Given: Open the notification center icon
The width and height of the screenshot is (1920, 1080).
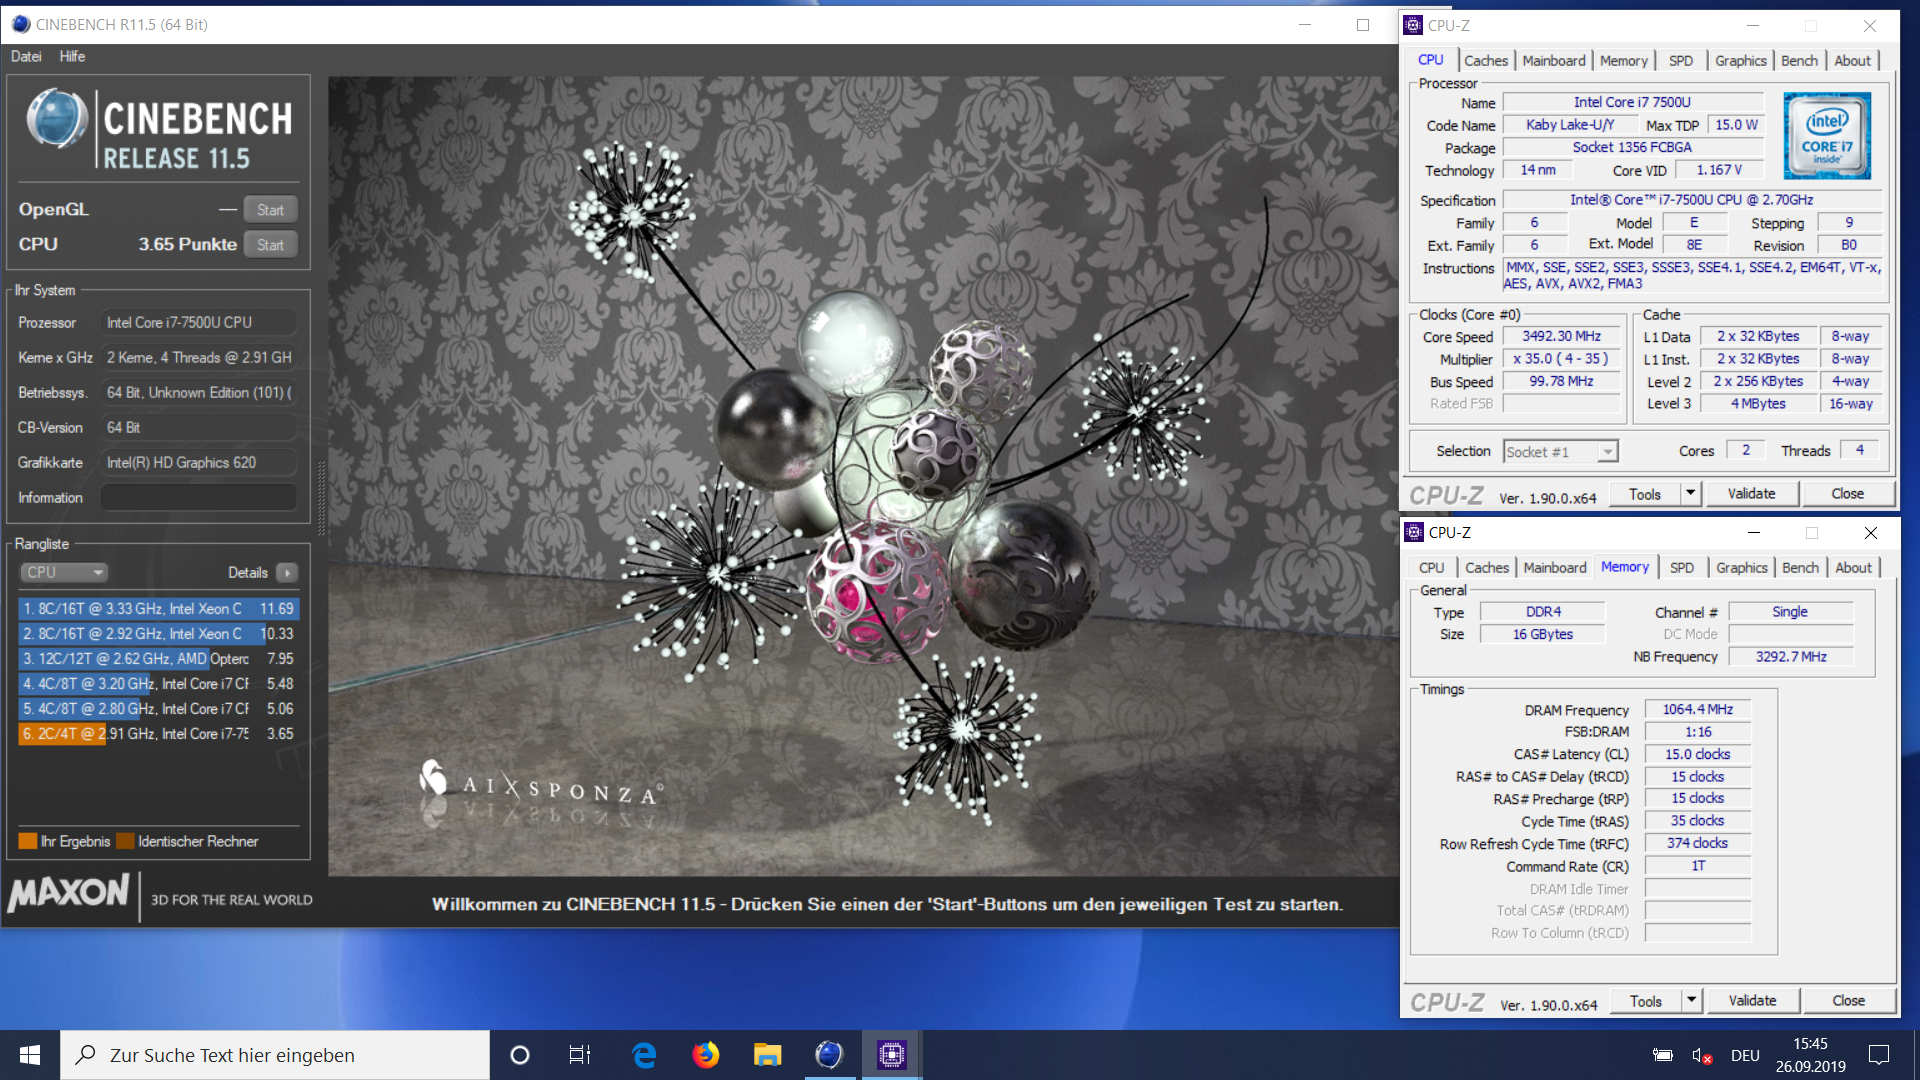Looking at the screenshot, I should pos(1879,1055).
